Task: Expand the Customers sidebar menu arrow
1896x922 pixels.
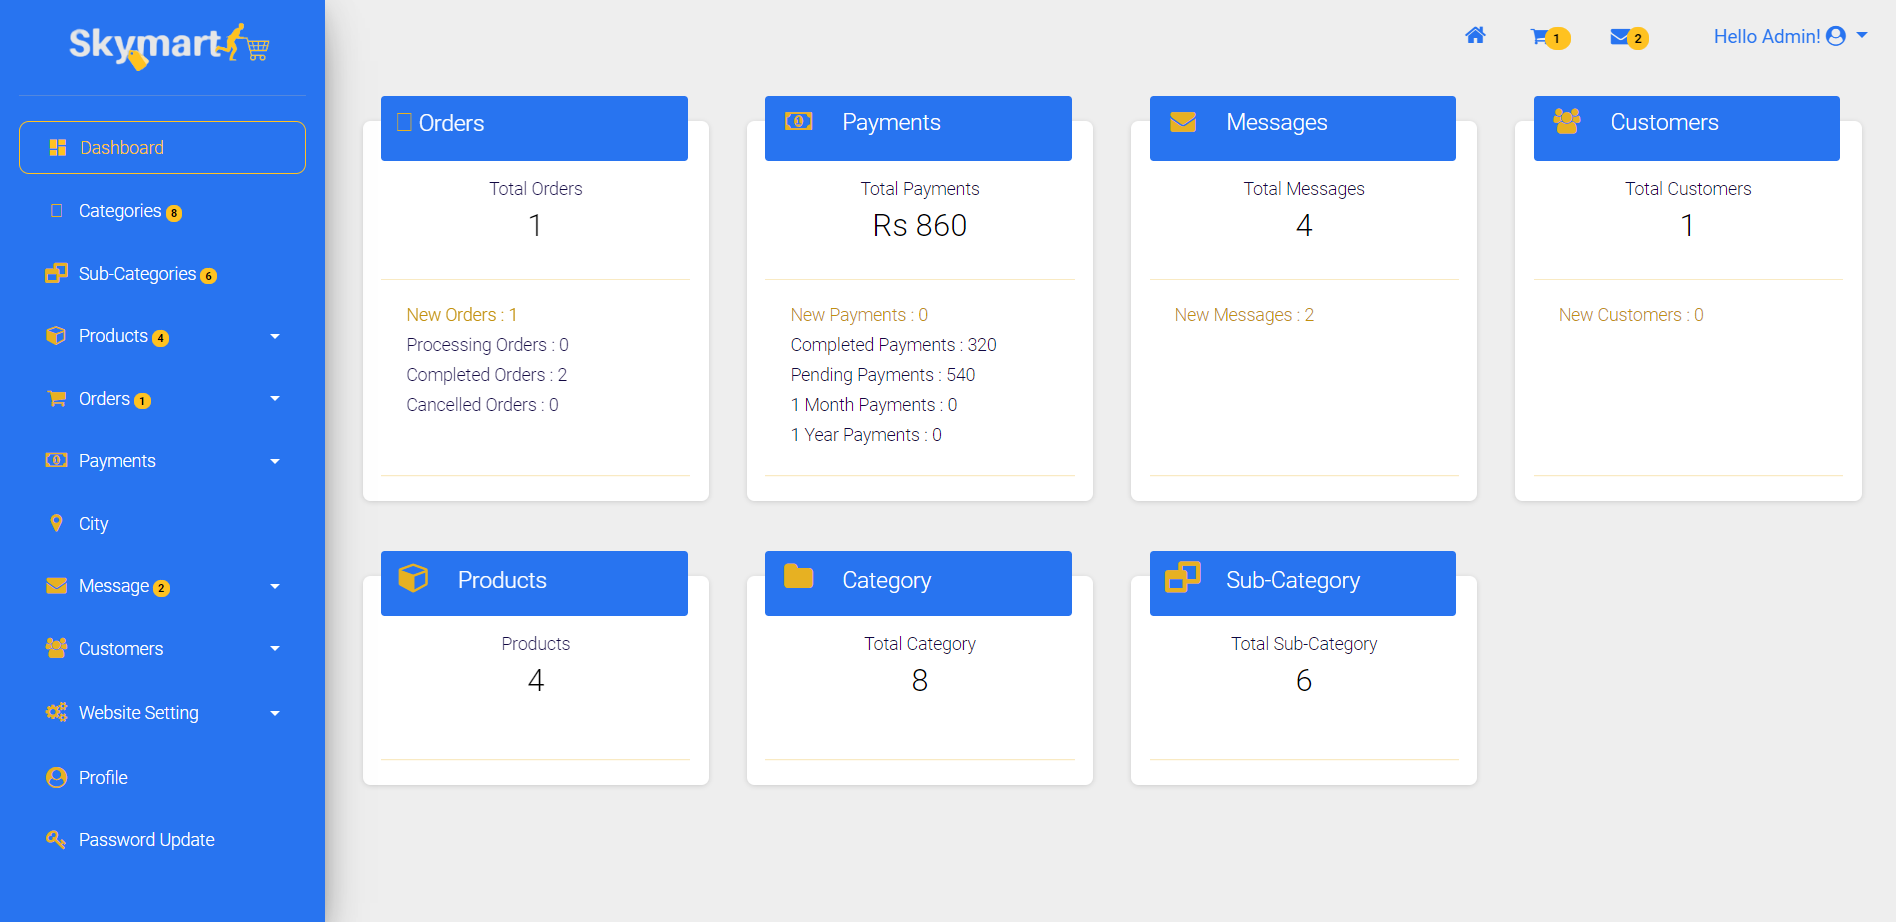Action: point(275,648)
